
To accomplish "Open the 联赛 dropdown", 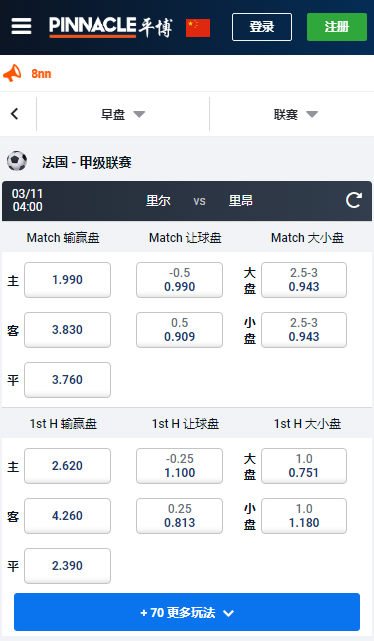I will pos(296,114).
